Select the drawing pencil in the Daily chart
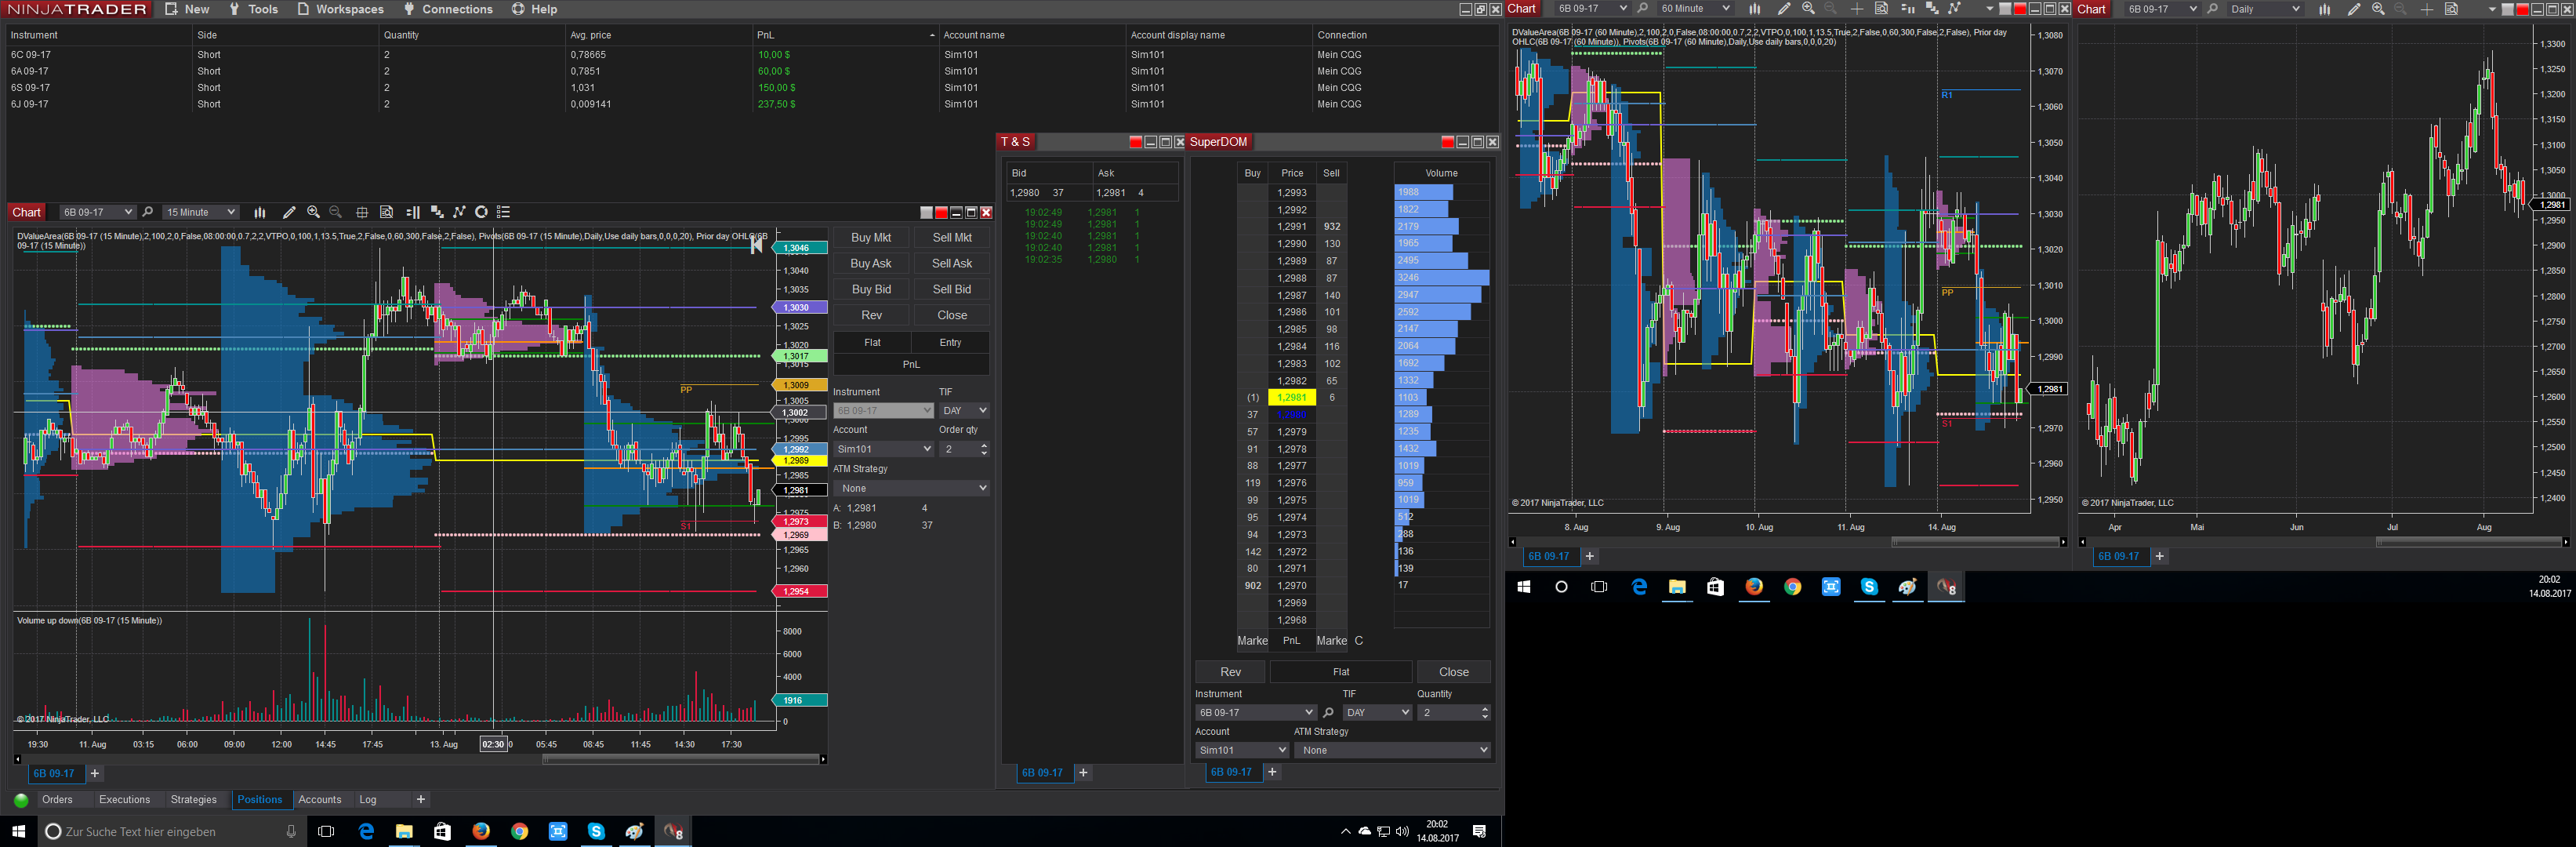Image resolution: width=2576 pixels, height=847 pixels. (x=2354, y=9)
